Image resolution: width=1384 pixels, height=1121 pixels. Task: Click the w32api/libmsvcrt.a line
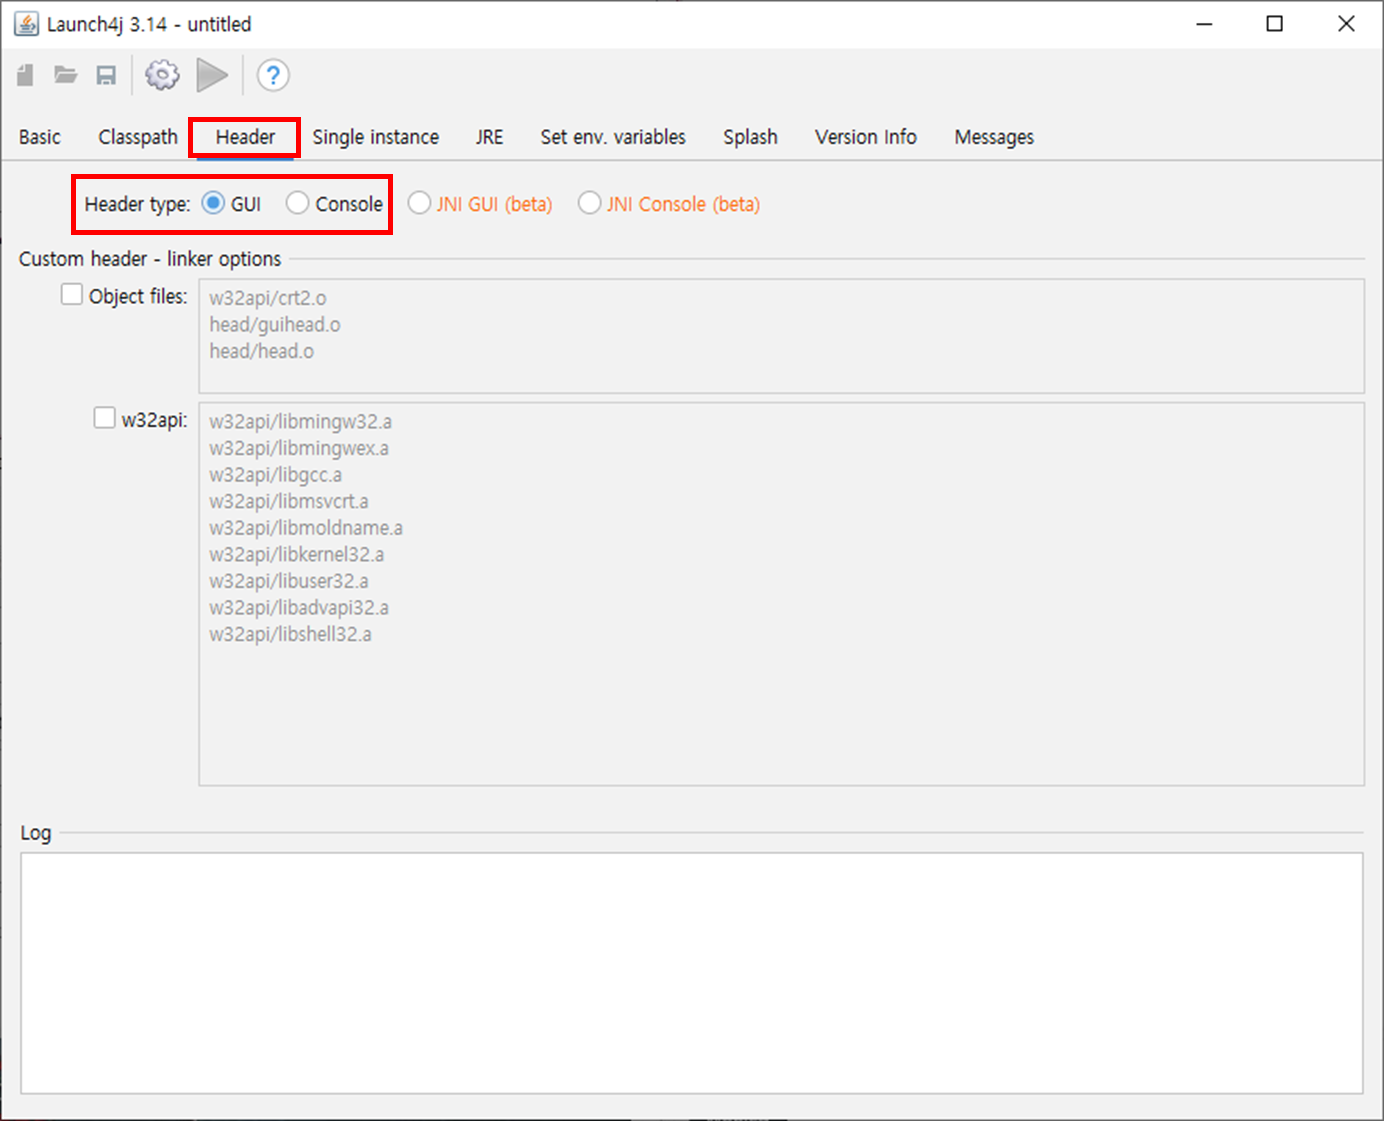(x=289, y=501)
